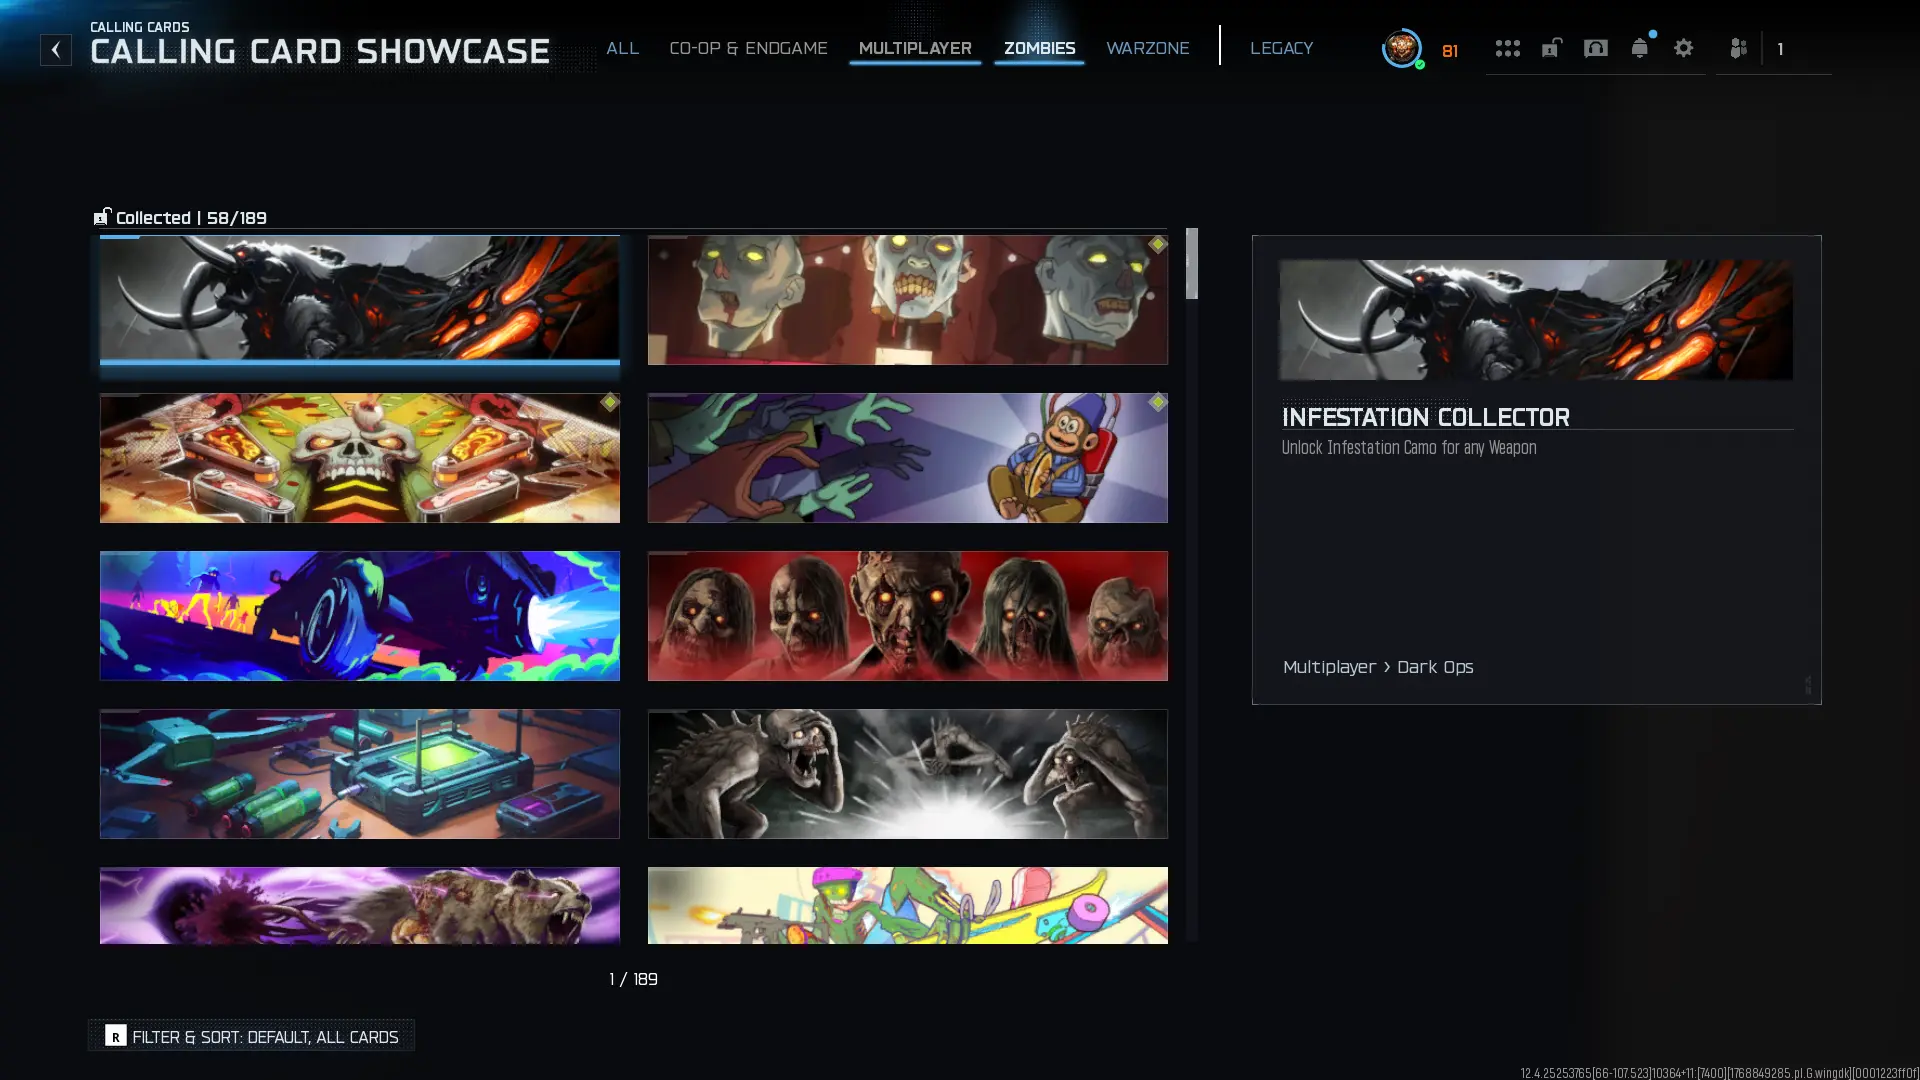Screen dimensions: 1920x1080
Task: Click the calling cards scrollbar
Action: point(1191,584)
